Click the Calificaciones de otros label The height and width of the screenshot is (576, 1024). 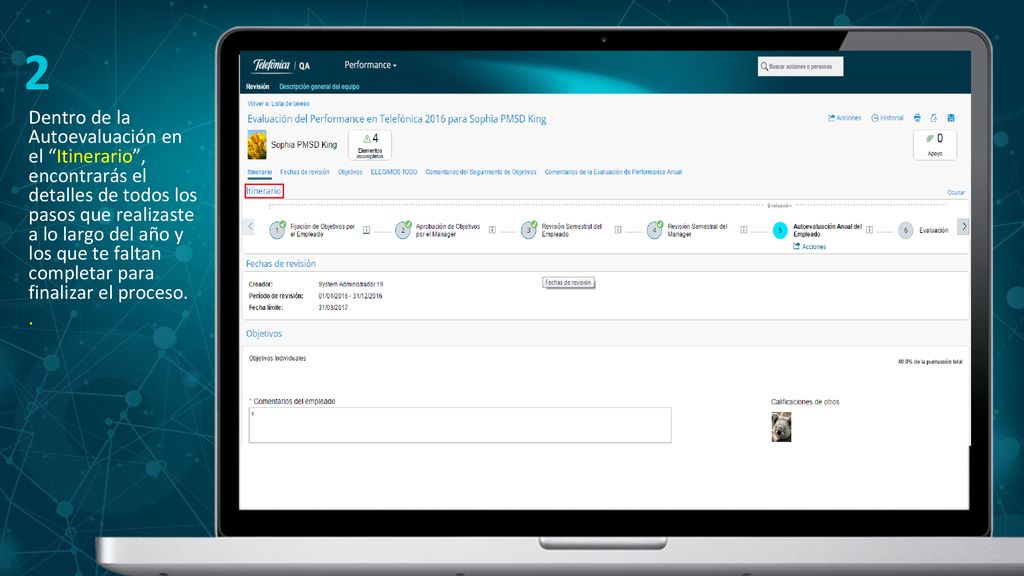[805, 402]
